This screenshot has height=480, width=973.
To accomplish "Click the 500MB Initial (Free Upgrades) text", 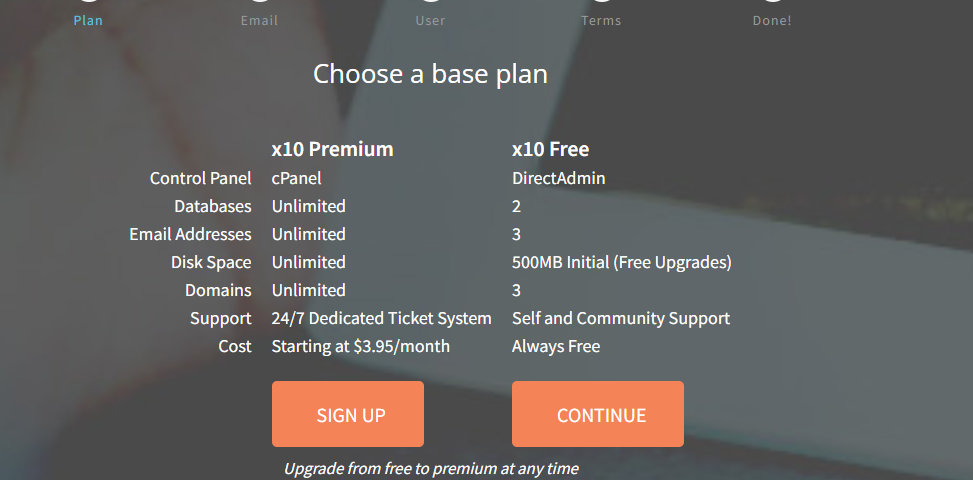I will tap(622, 262).
